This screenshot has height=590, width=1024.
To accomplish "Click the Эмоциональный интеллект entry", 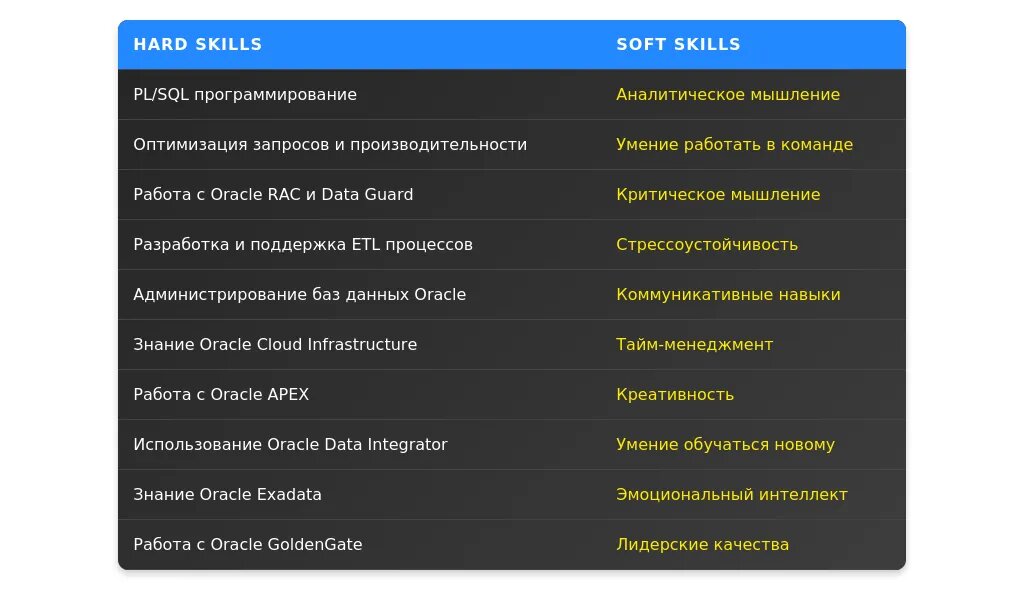I will 732,494.
